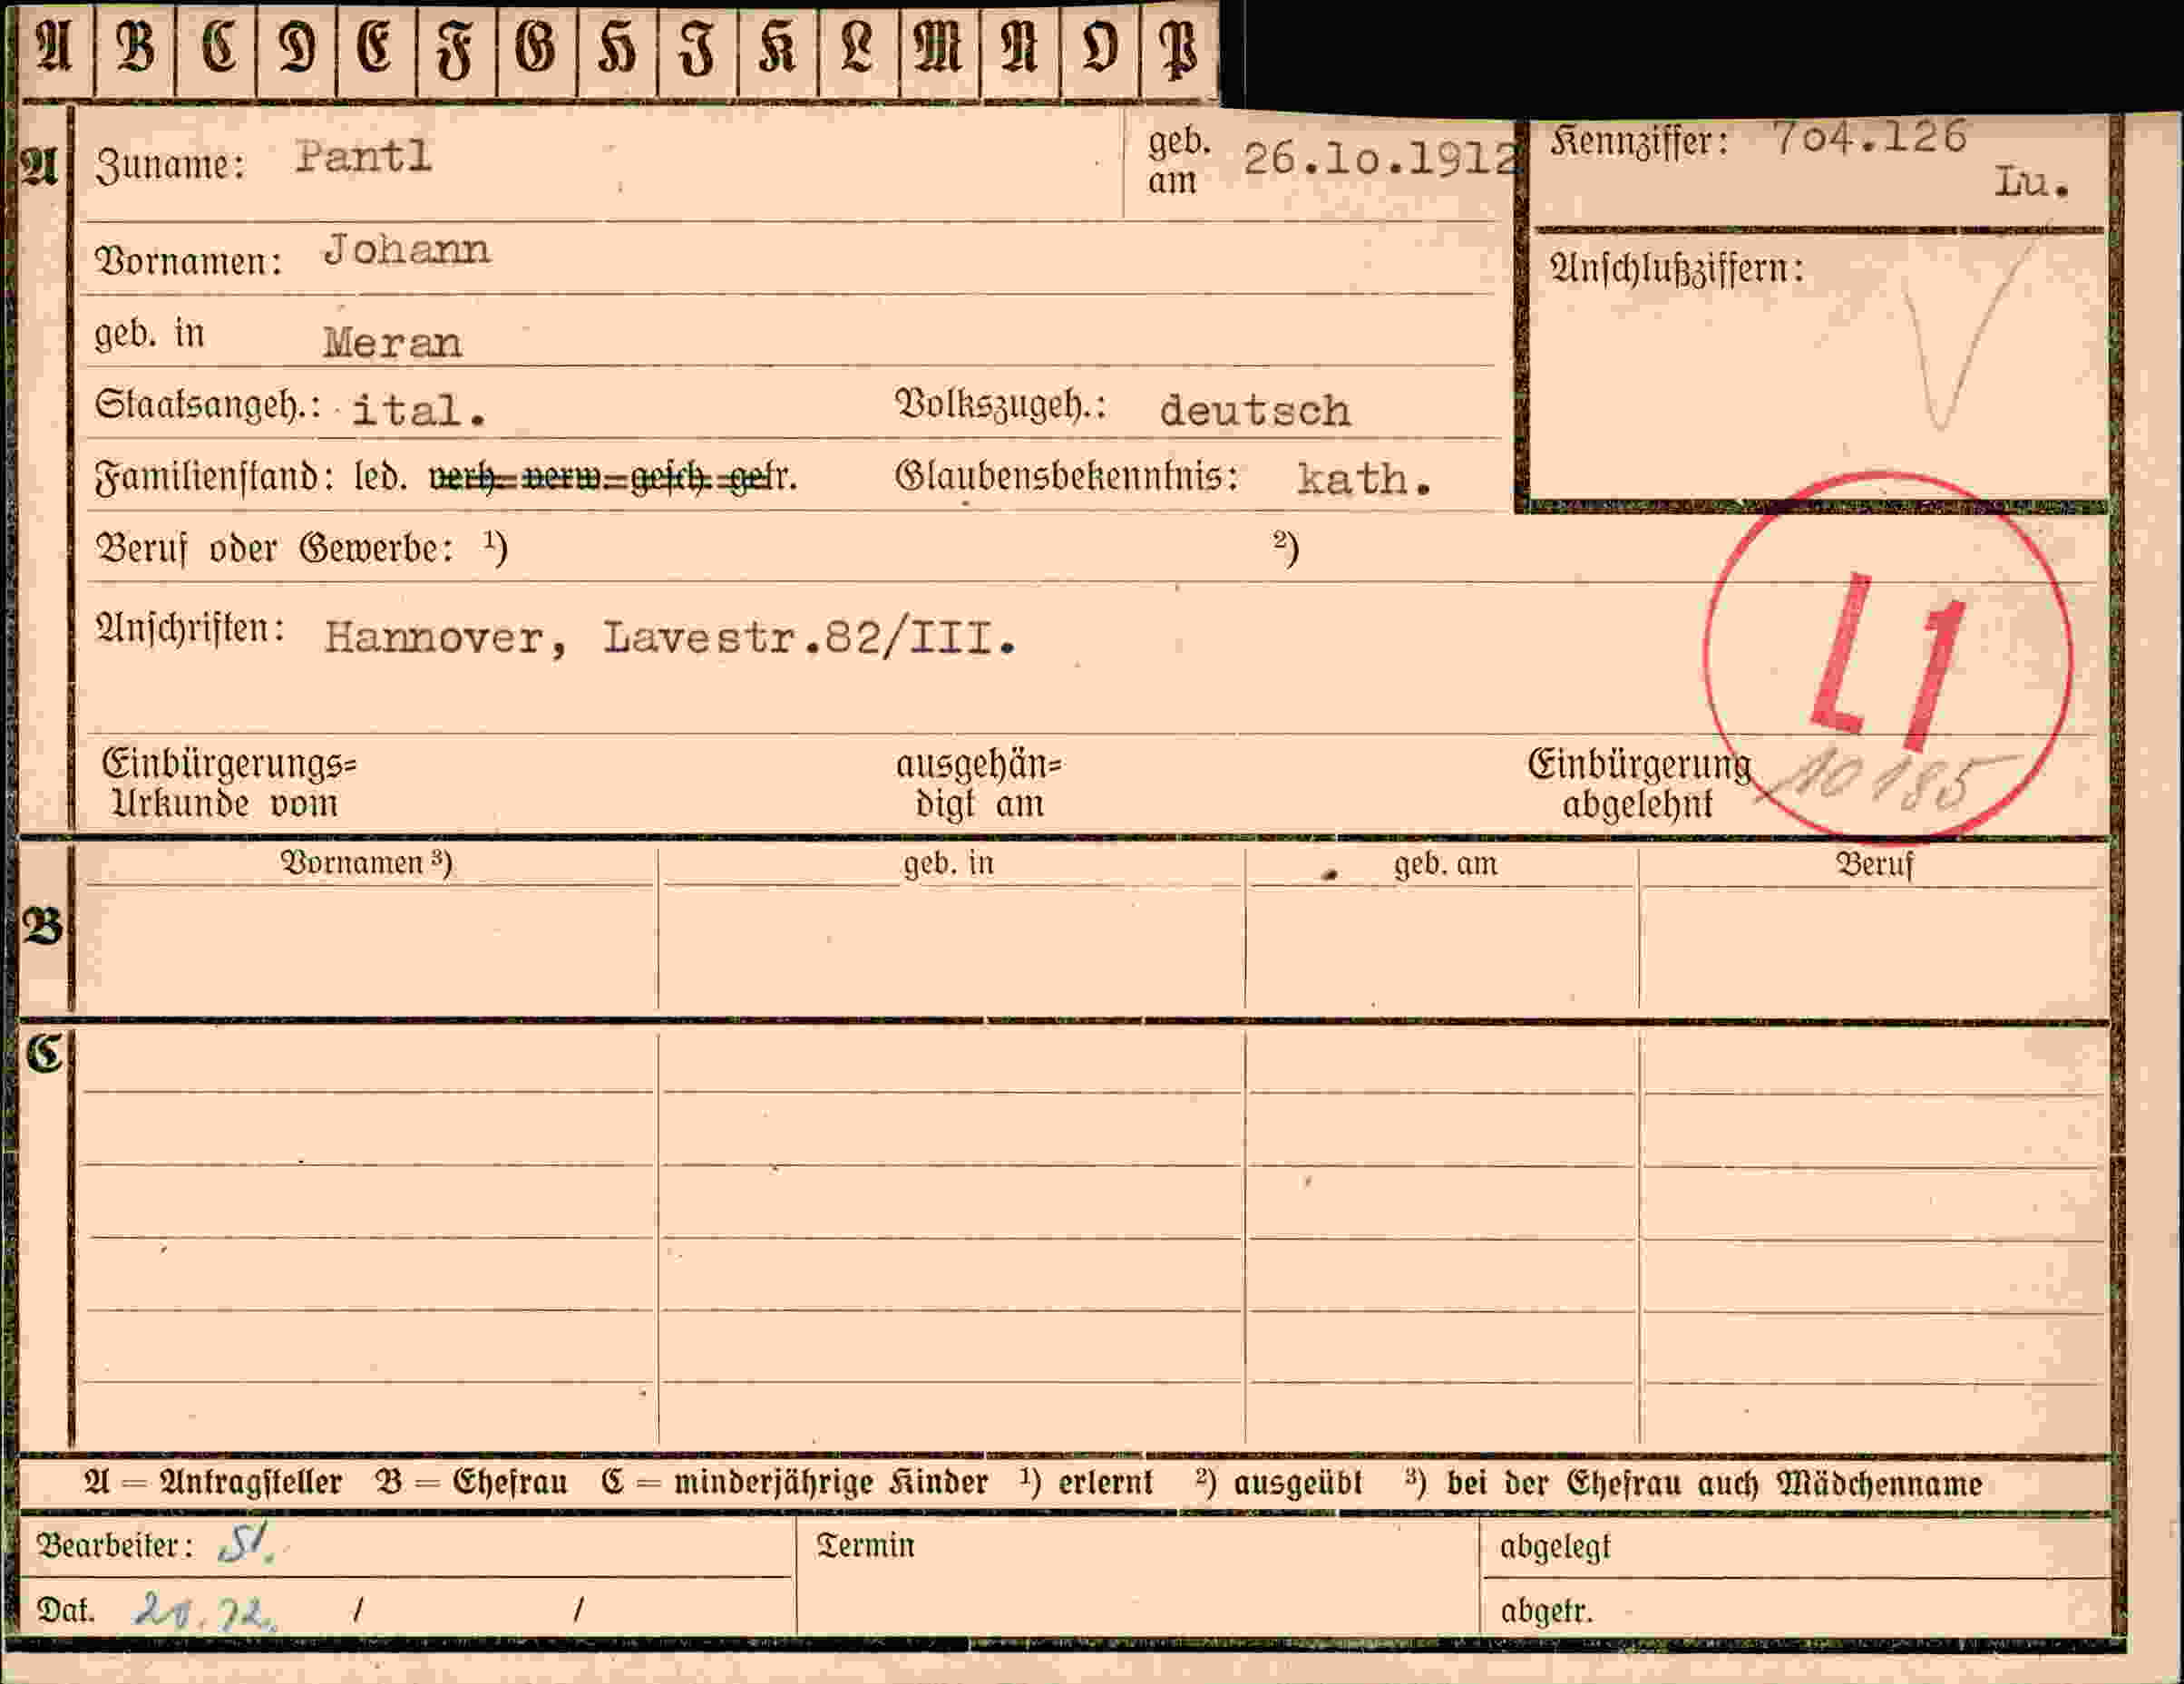Click the typed birthplace "Meran"

[392, 344]
